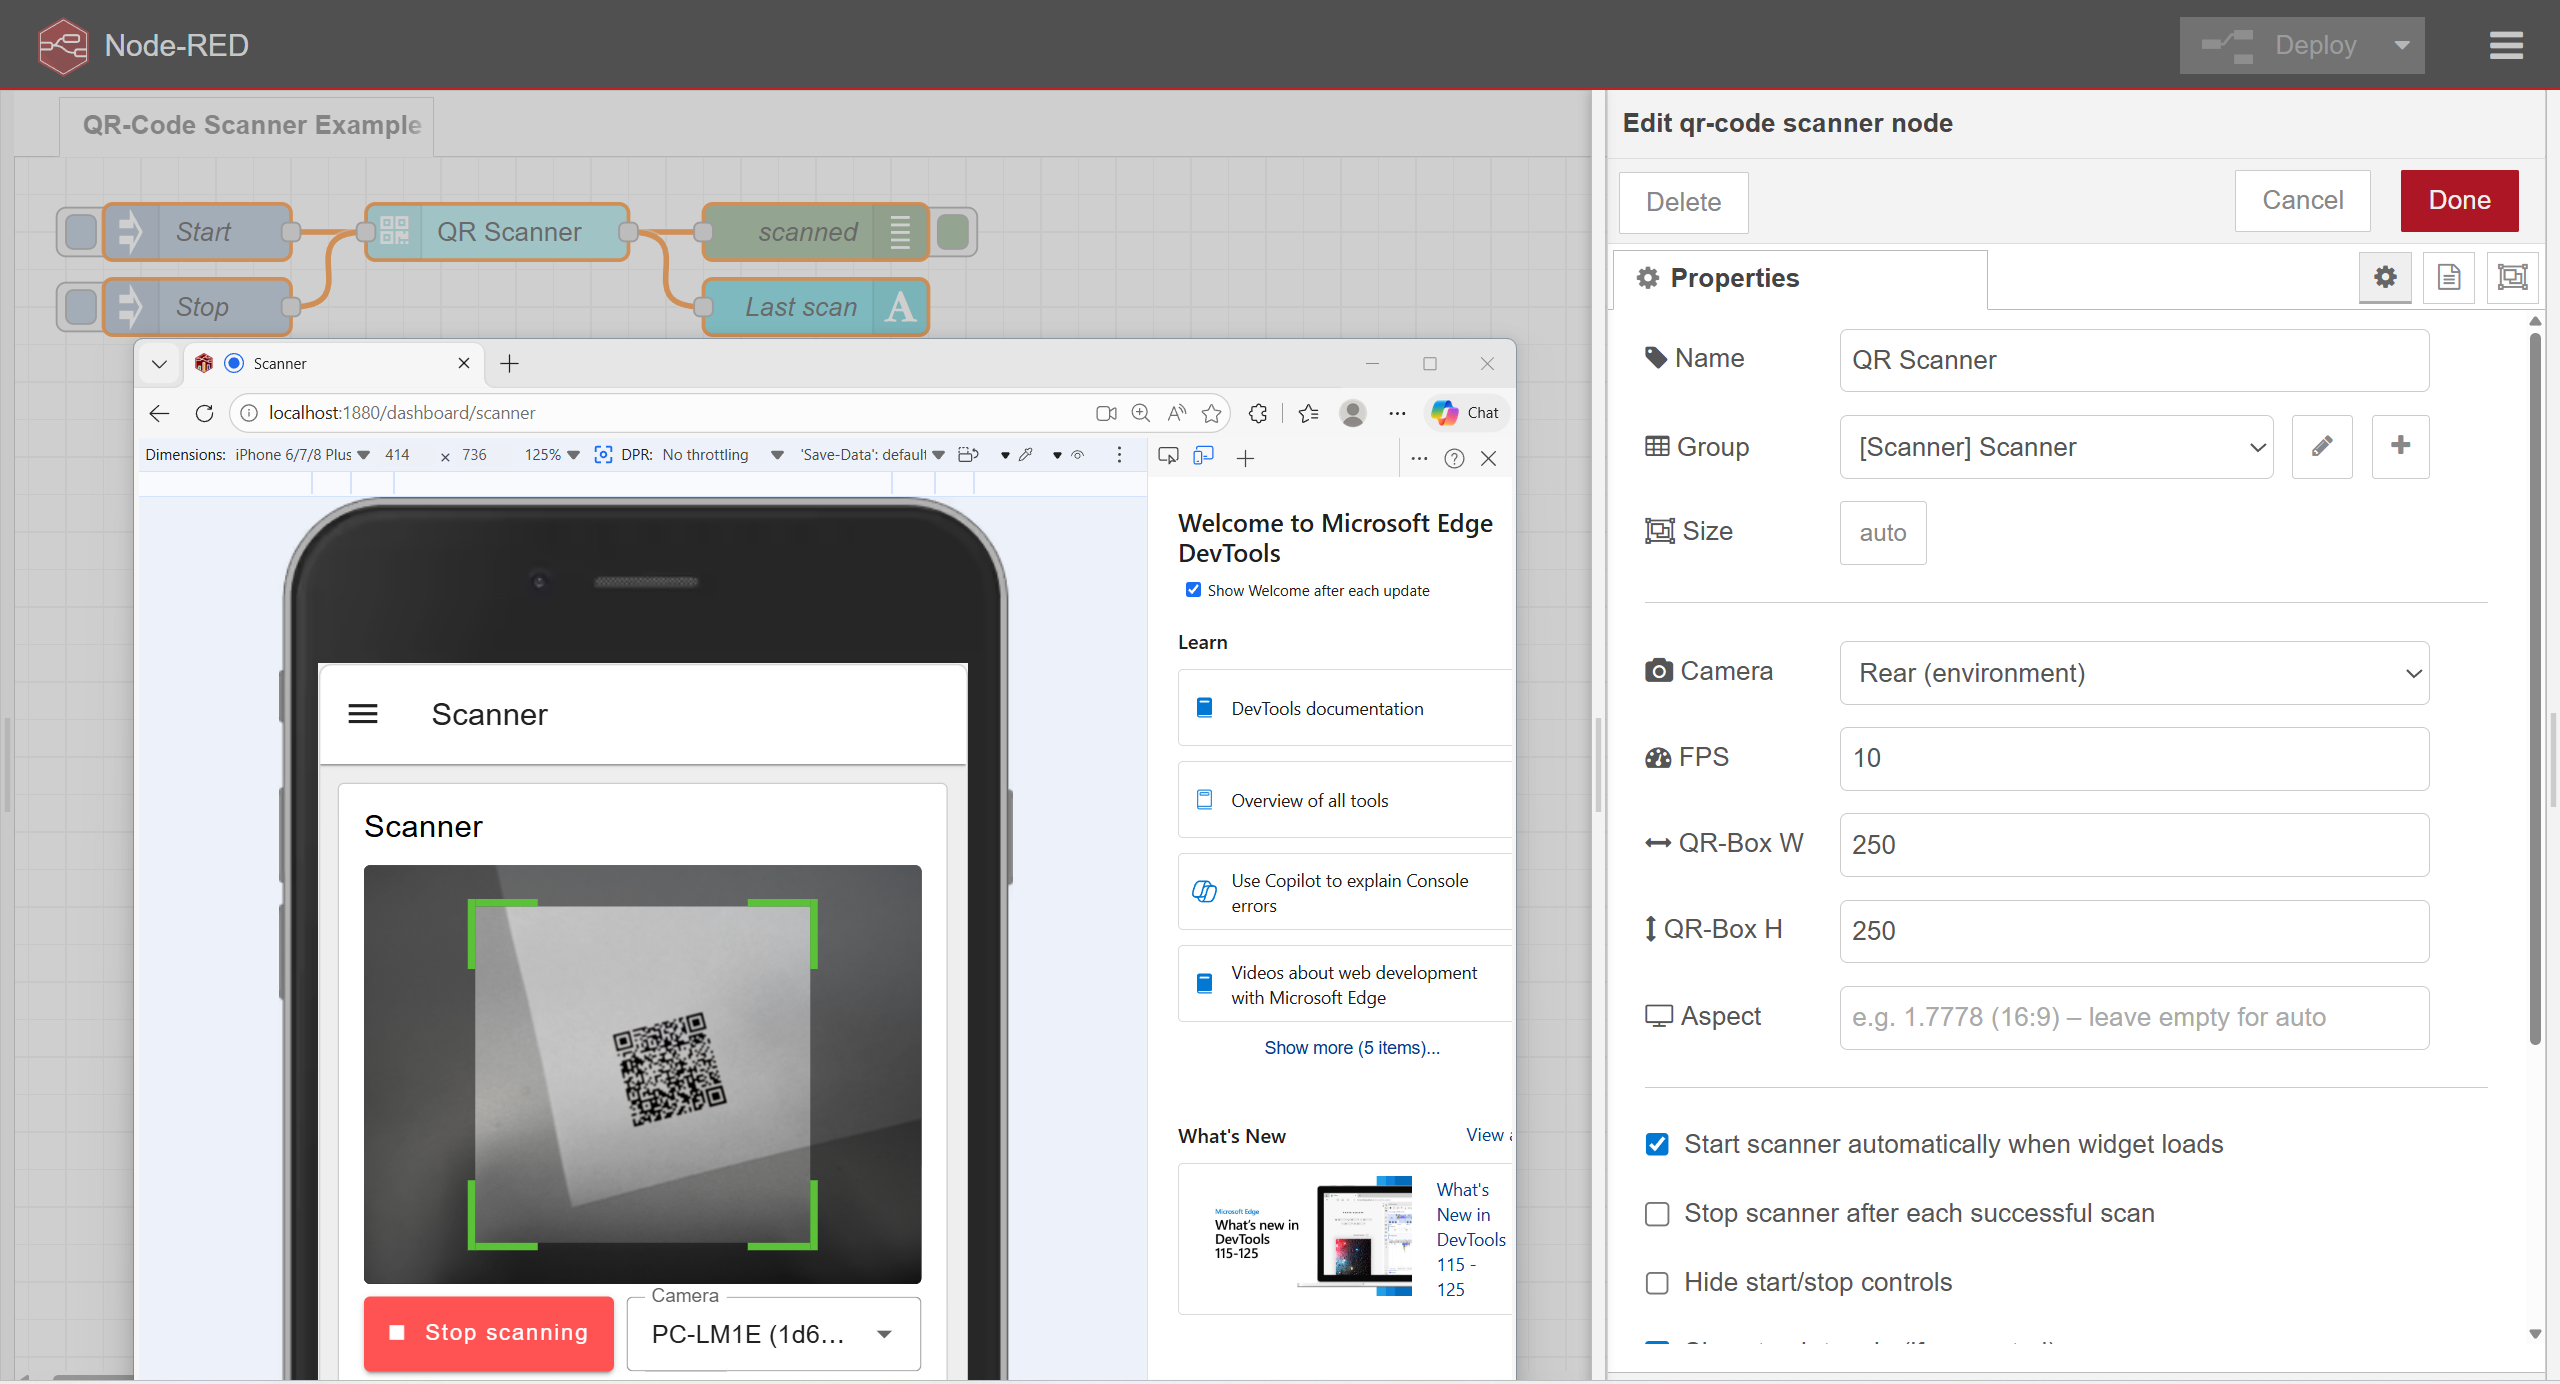This screenshot has width=2560, height=1384.
Task: Open the Edge favorites list icon
Action: point(1308,413)
